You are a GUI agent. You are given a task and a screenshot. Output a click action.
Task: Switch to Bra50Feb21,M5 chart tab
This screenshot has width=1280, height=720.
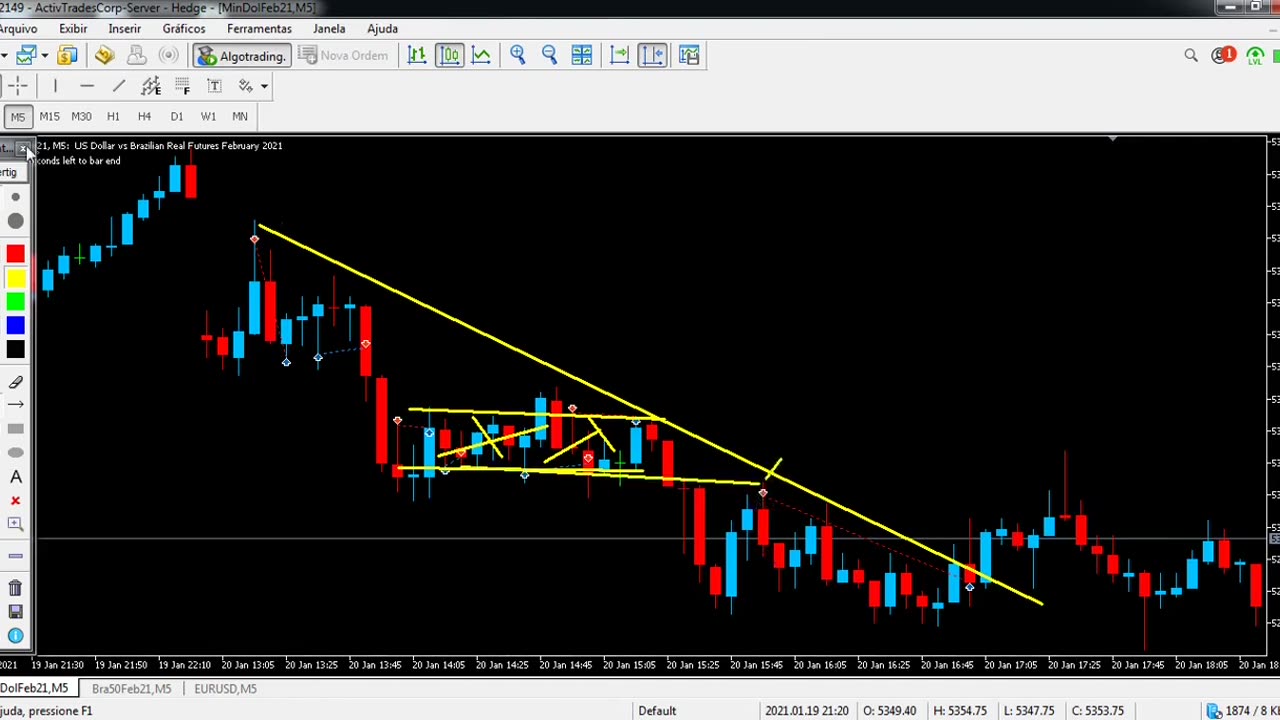click(131, 688)
